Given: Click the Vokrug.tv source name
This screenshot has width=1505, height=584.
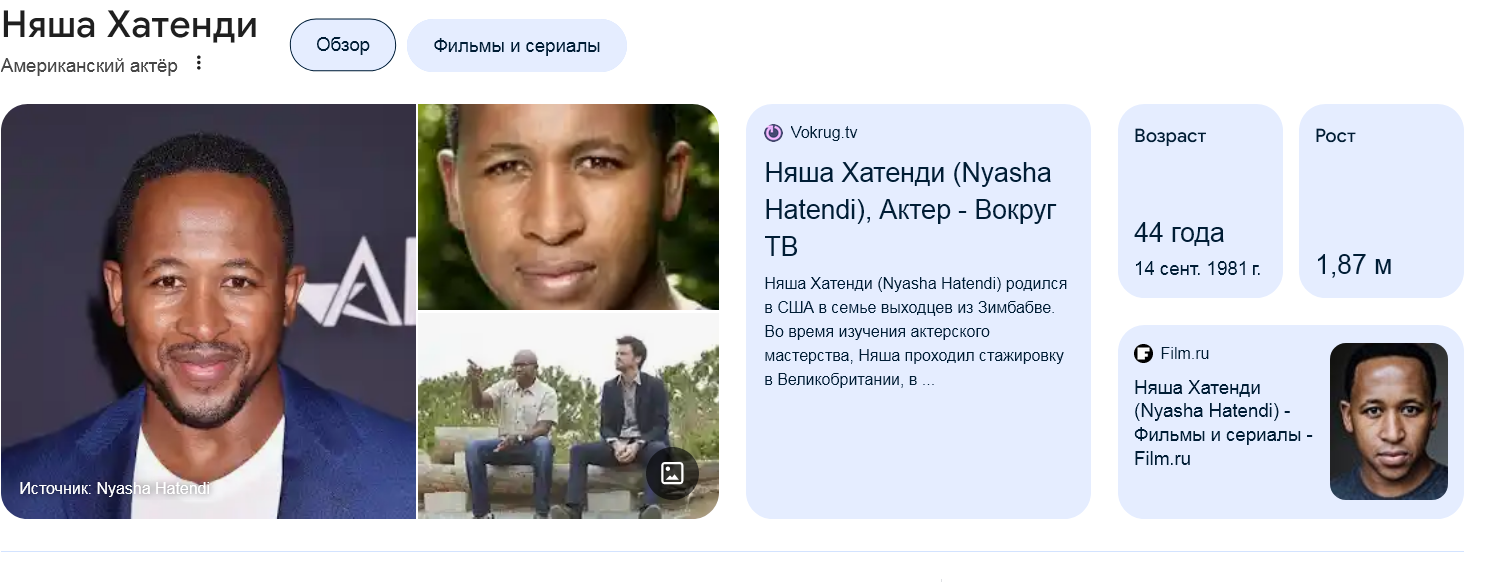Looking at the screenshot, I should (824, 132).
